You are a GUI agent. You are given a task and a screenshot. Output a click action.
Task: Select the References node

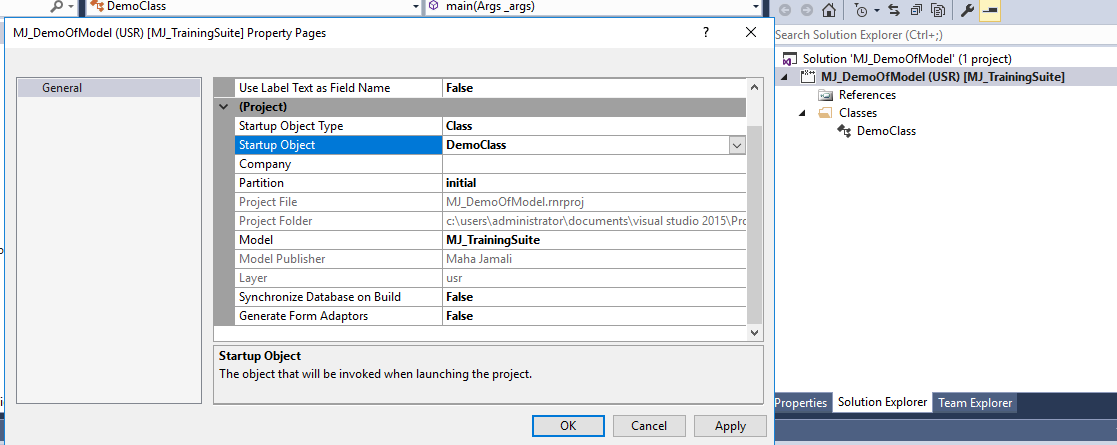pyautogui.click(x=867, y=95)
